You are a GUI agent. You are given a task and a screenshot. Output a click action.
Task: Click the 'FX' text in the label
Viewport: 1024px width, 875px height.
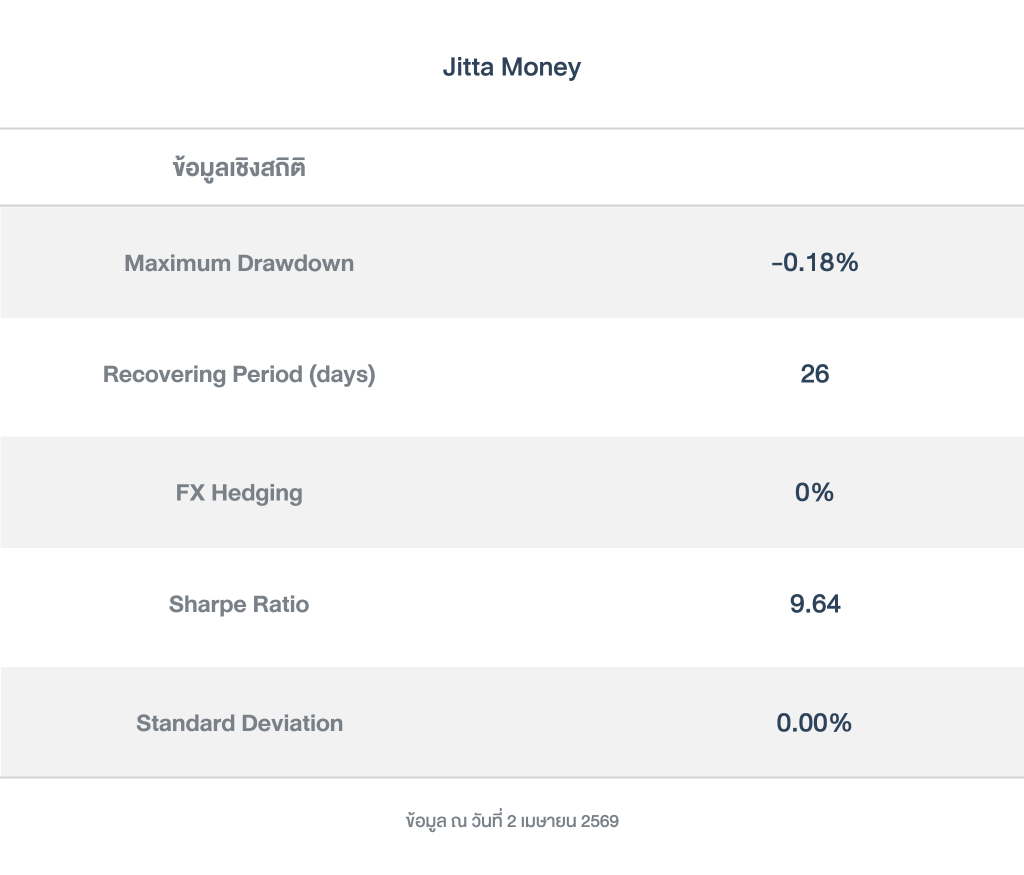point(189,493)
